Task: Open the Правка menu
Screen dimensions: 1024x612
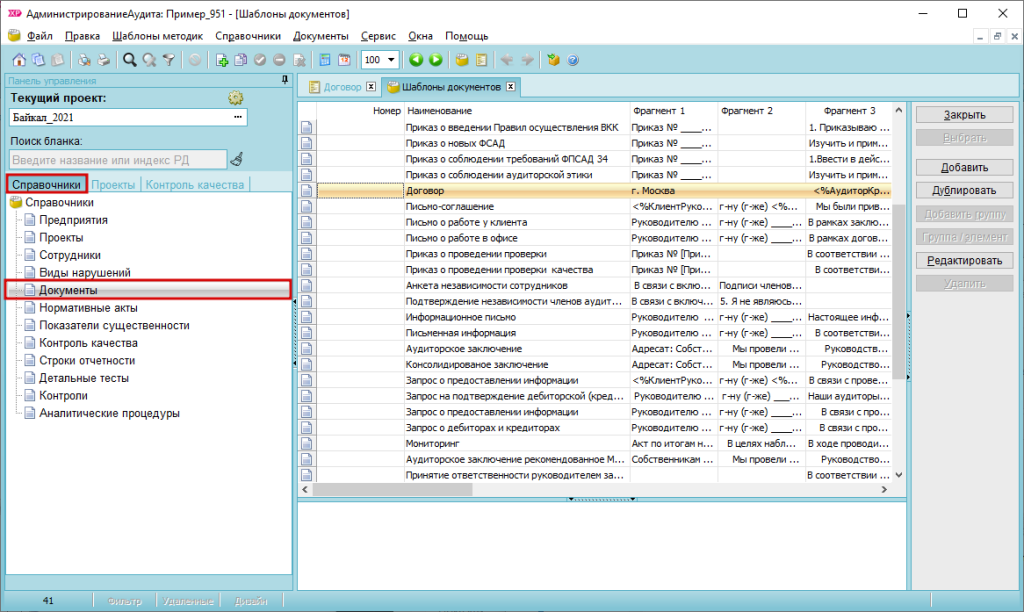Action: tap(82, 36)
